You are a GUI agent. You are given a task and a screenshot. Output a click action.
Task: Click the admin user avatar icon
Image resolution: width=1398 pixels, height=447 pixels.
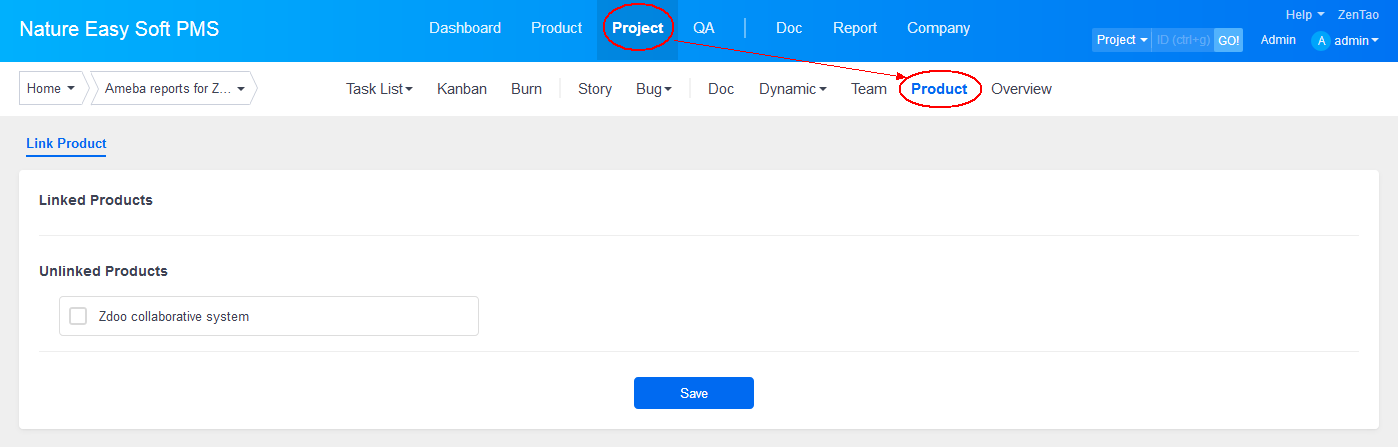[x=1321, y=41]
